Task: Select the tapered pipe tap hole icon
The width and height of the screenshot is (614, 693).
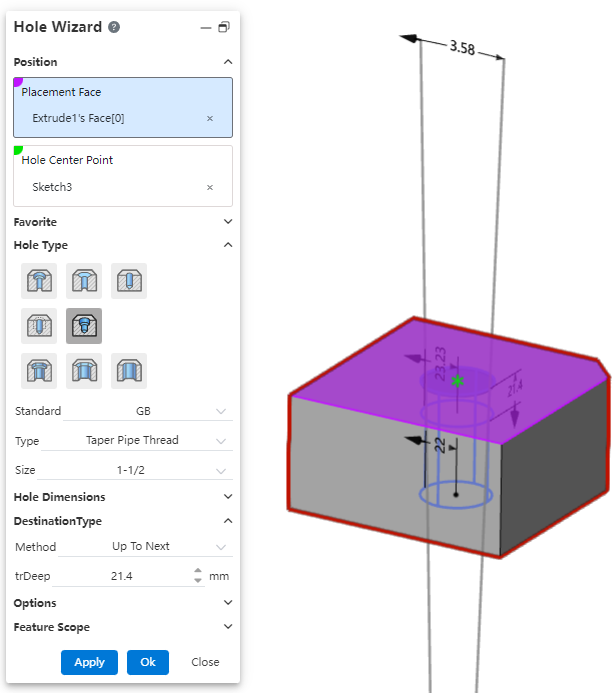Action: tap(84, 326)
